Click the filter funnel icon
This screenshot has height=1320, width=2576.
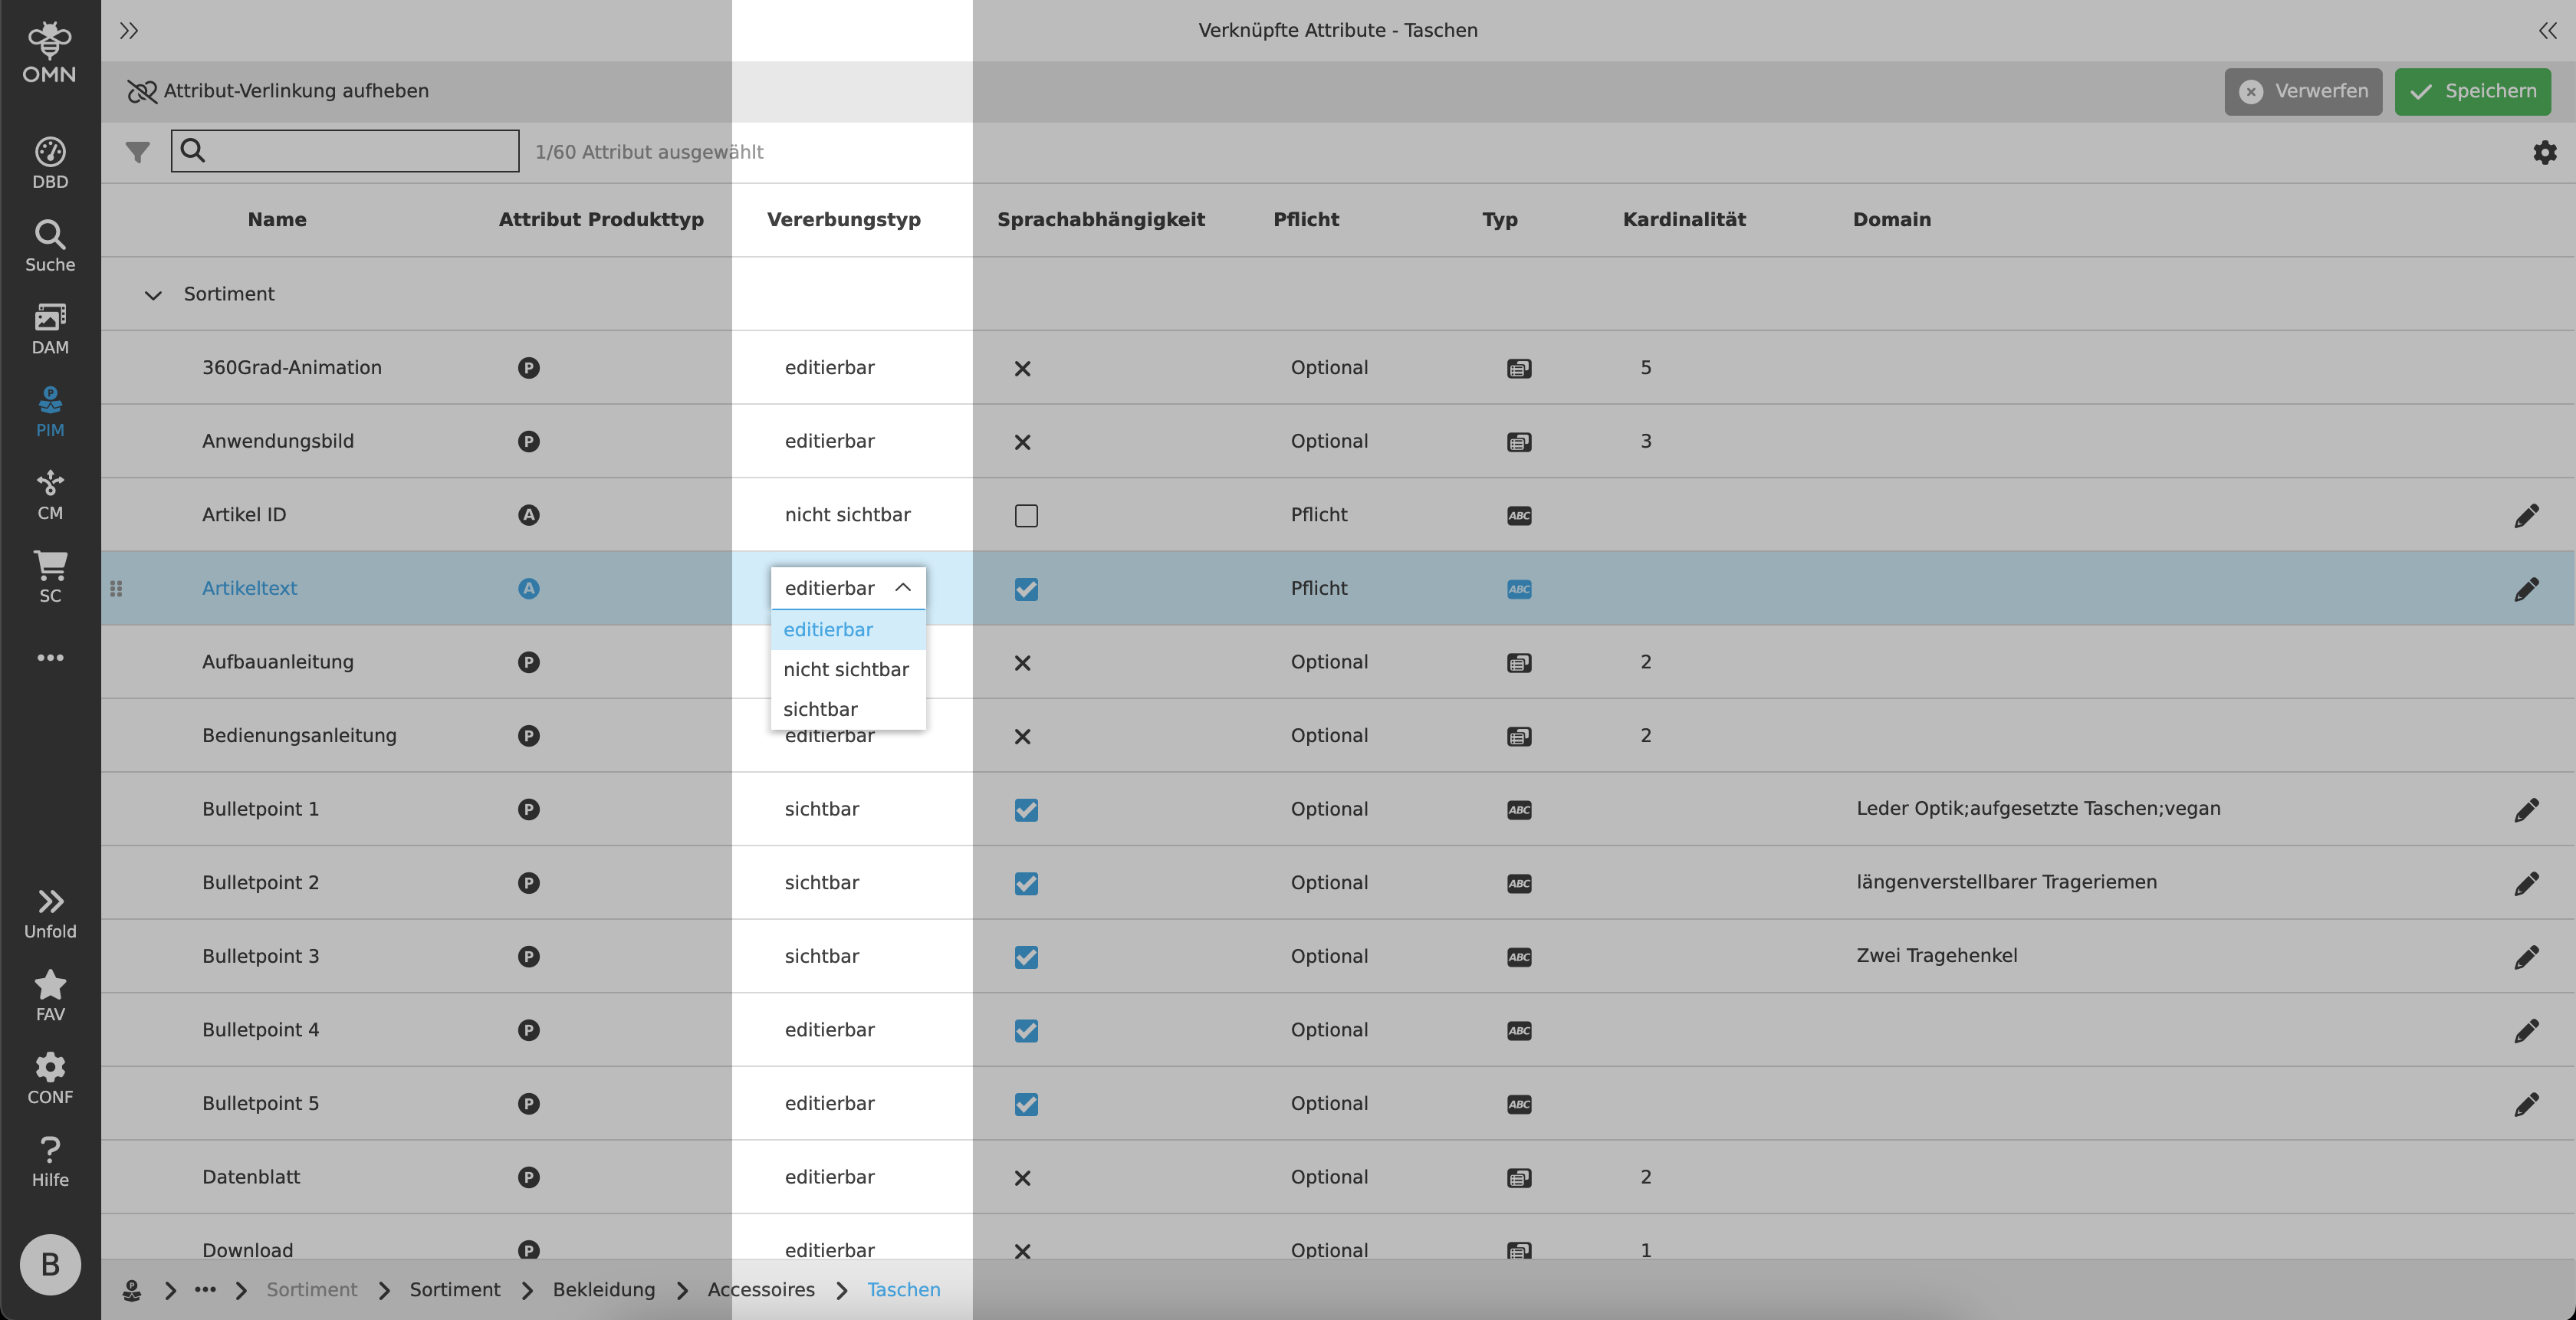[x=138, y=152]
